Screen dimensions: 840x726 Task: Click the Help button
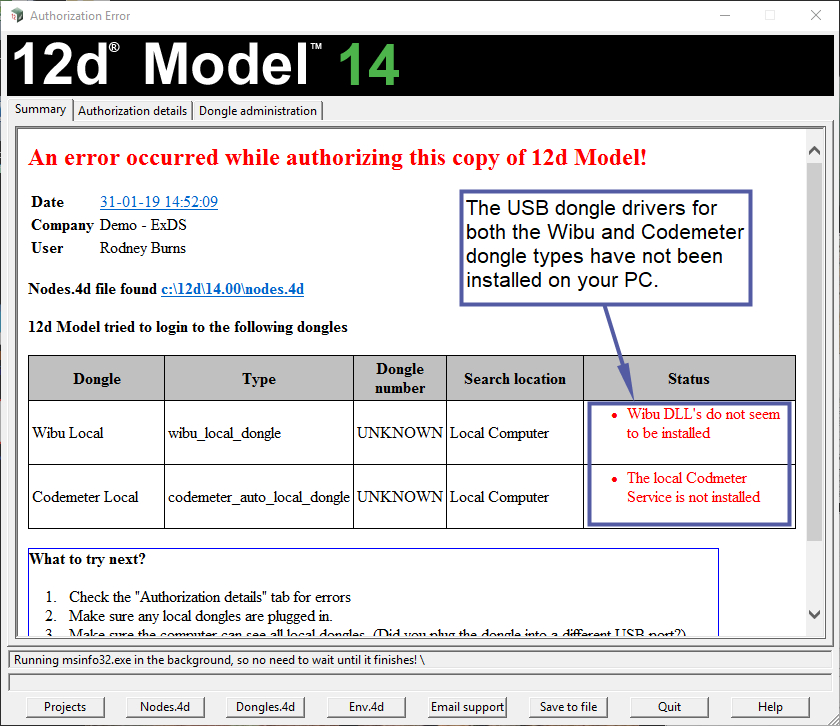click(770, 707)
